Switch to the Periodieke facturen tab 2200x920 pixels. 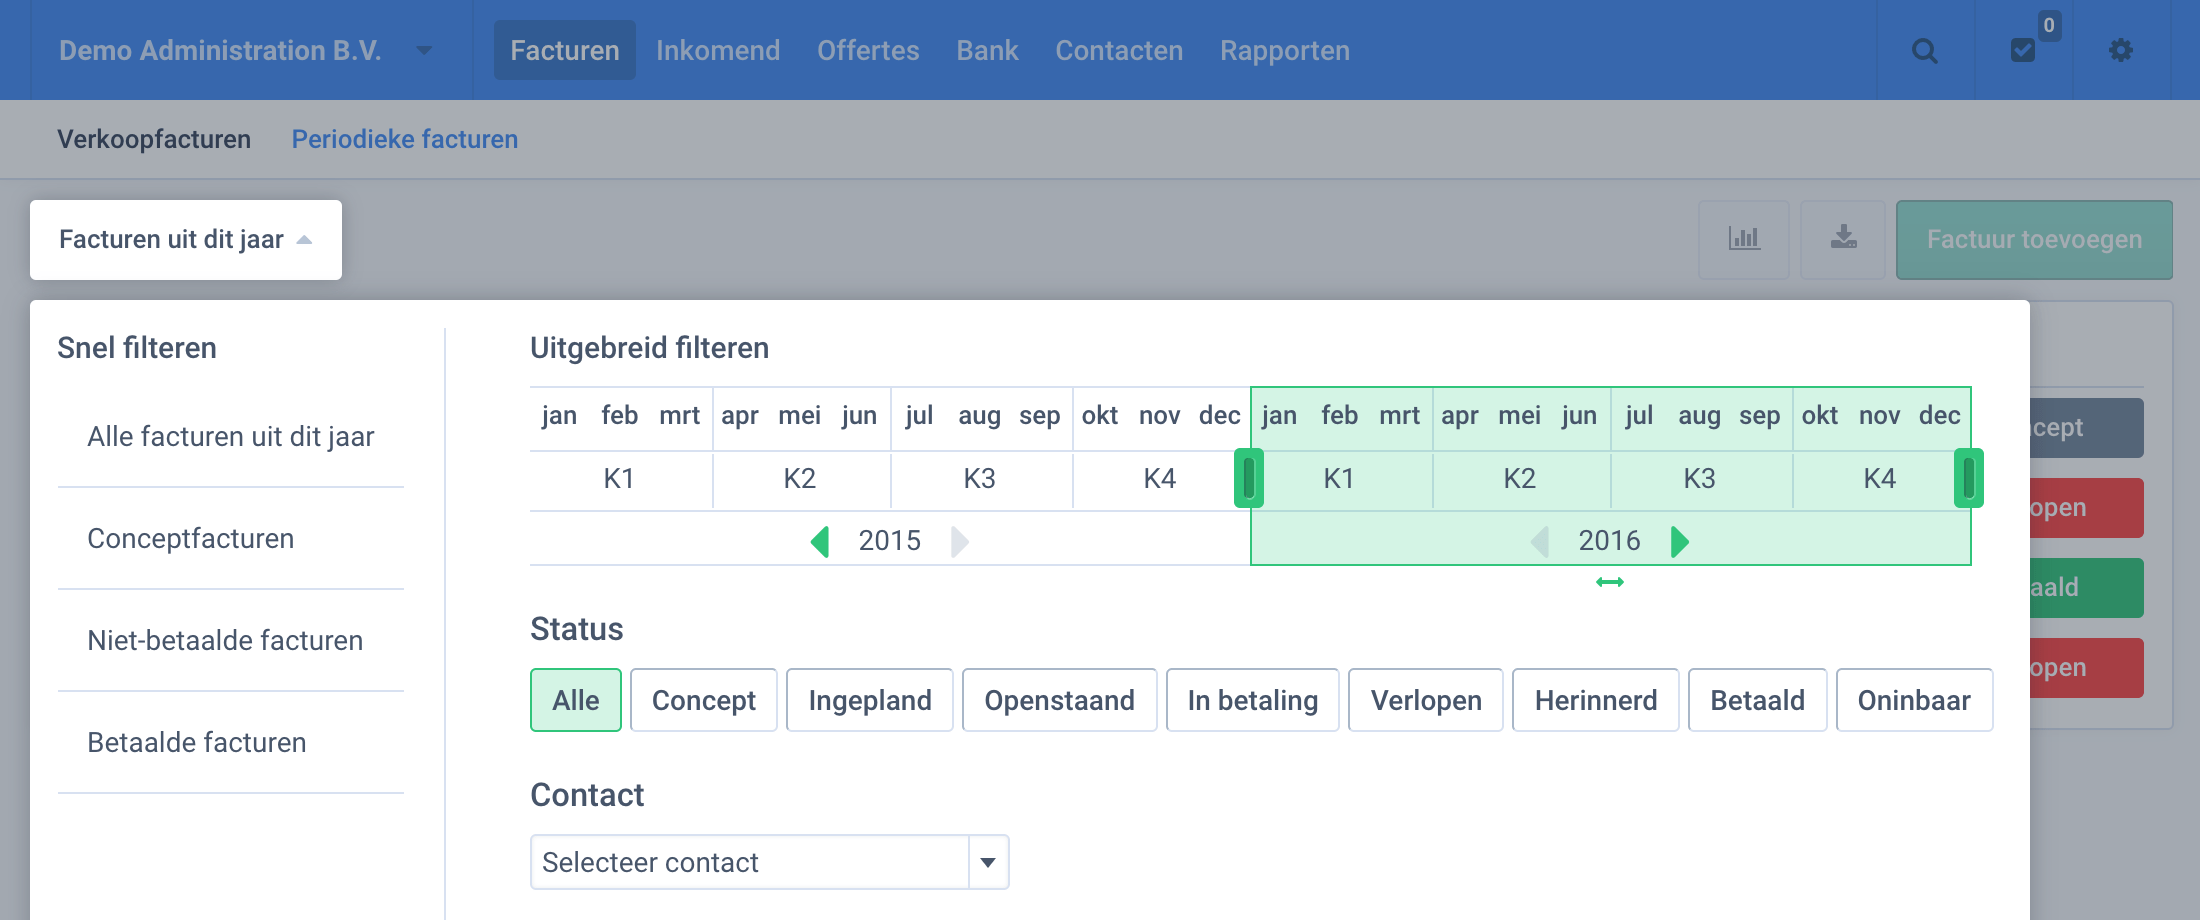click(x=404, y=139)
